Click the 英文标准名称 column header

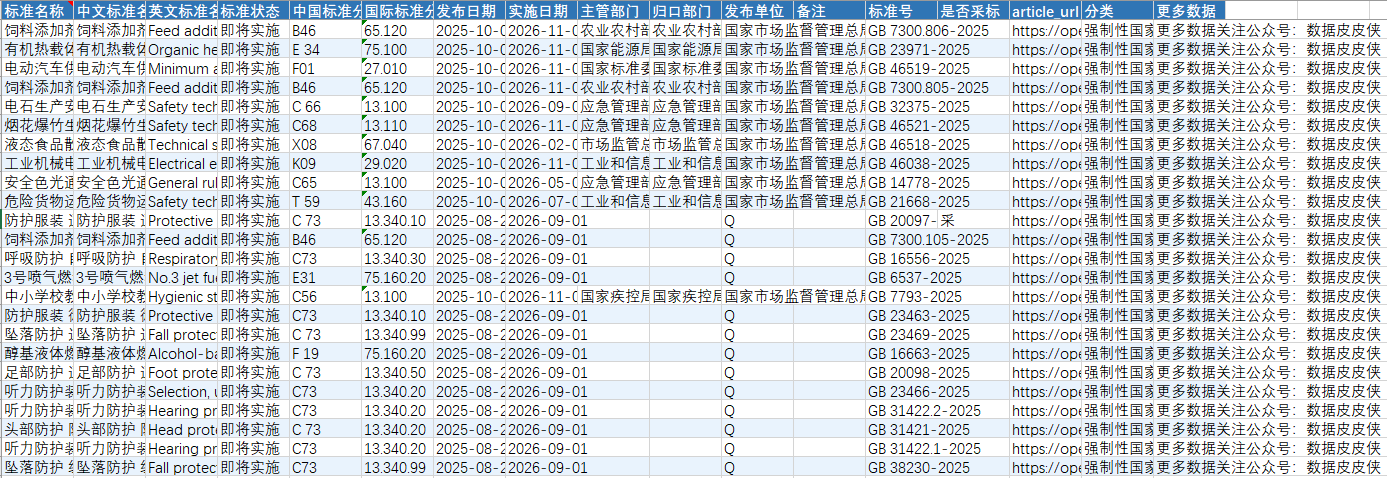(182, 11)
